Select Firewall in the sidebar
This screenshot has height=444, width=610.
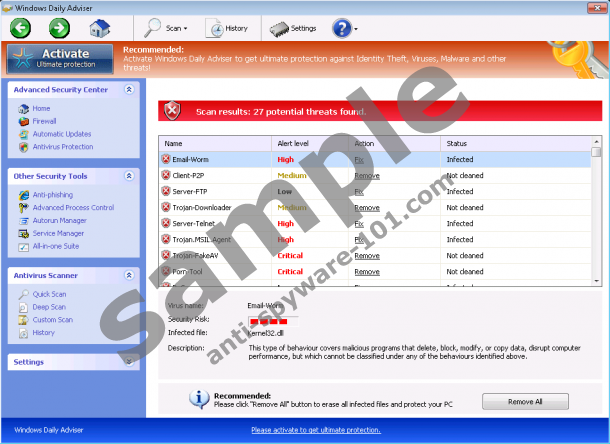(x=44, y=121)
